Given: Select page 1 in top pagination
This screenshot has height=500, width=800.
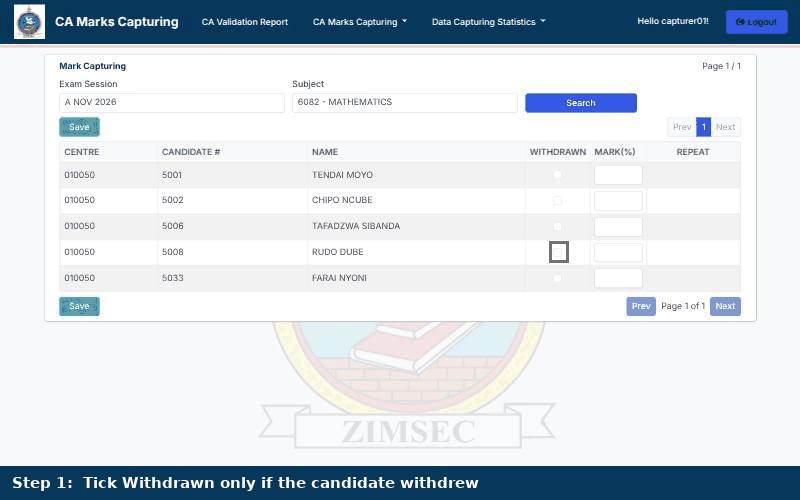Looking at the screenshot, I should [x=703, y=127].
